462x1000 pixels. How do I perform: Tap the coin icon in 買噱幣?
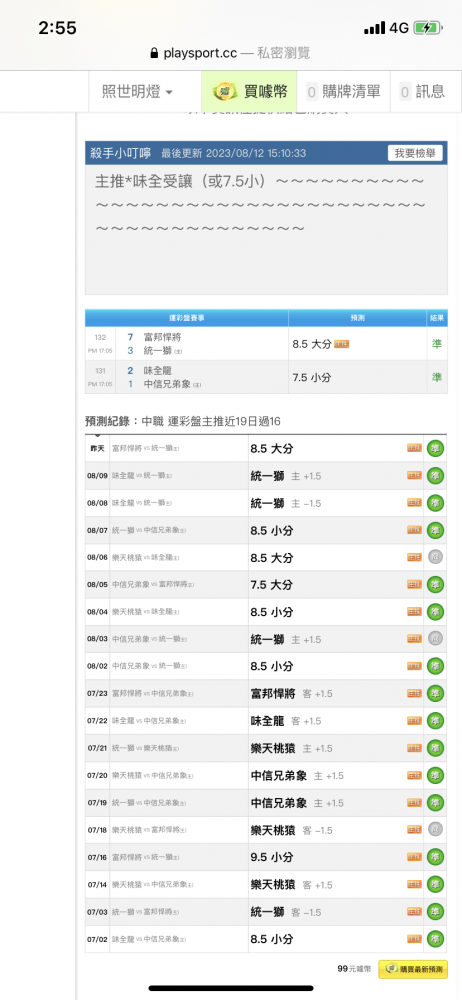226,92
